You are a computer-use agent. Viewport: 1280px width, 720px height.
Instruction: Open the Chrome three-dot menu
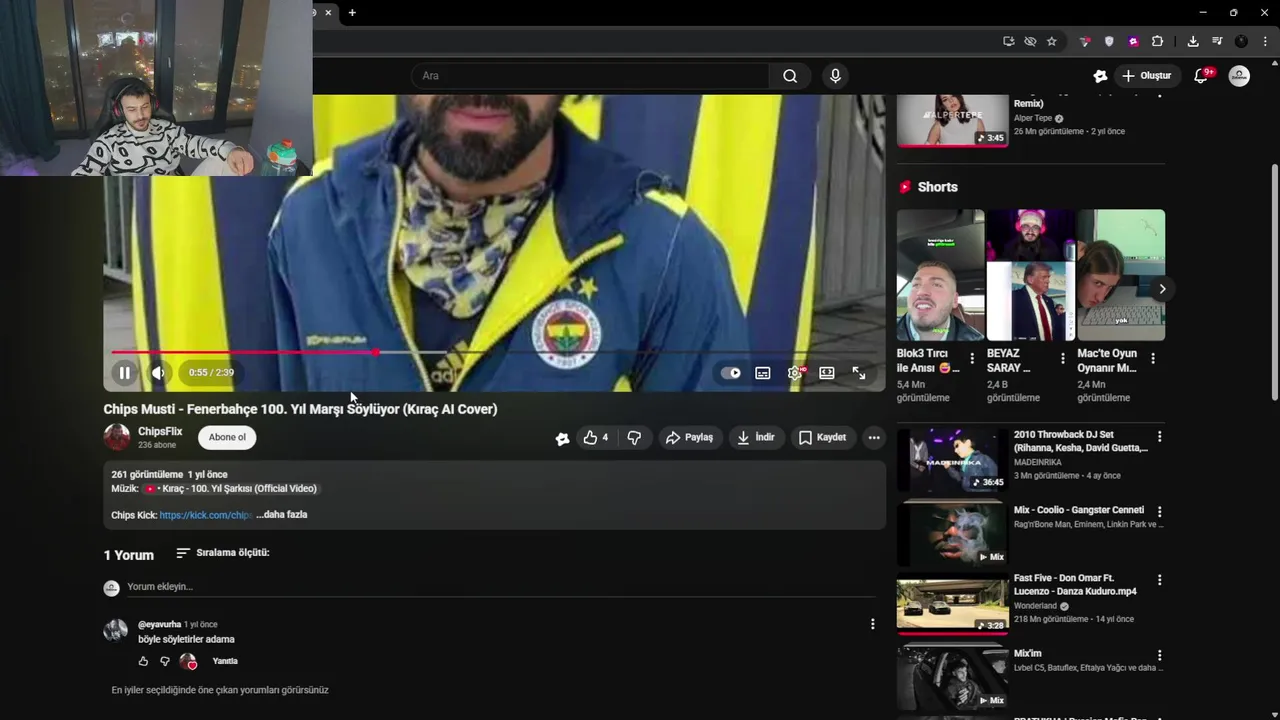(1265, 41)
